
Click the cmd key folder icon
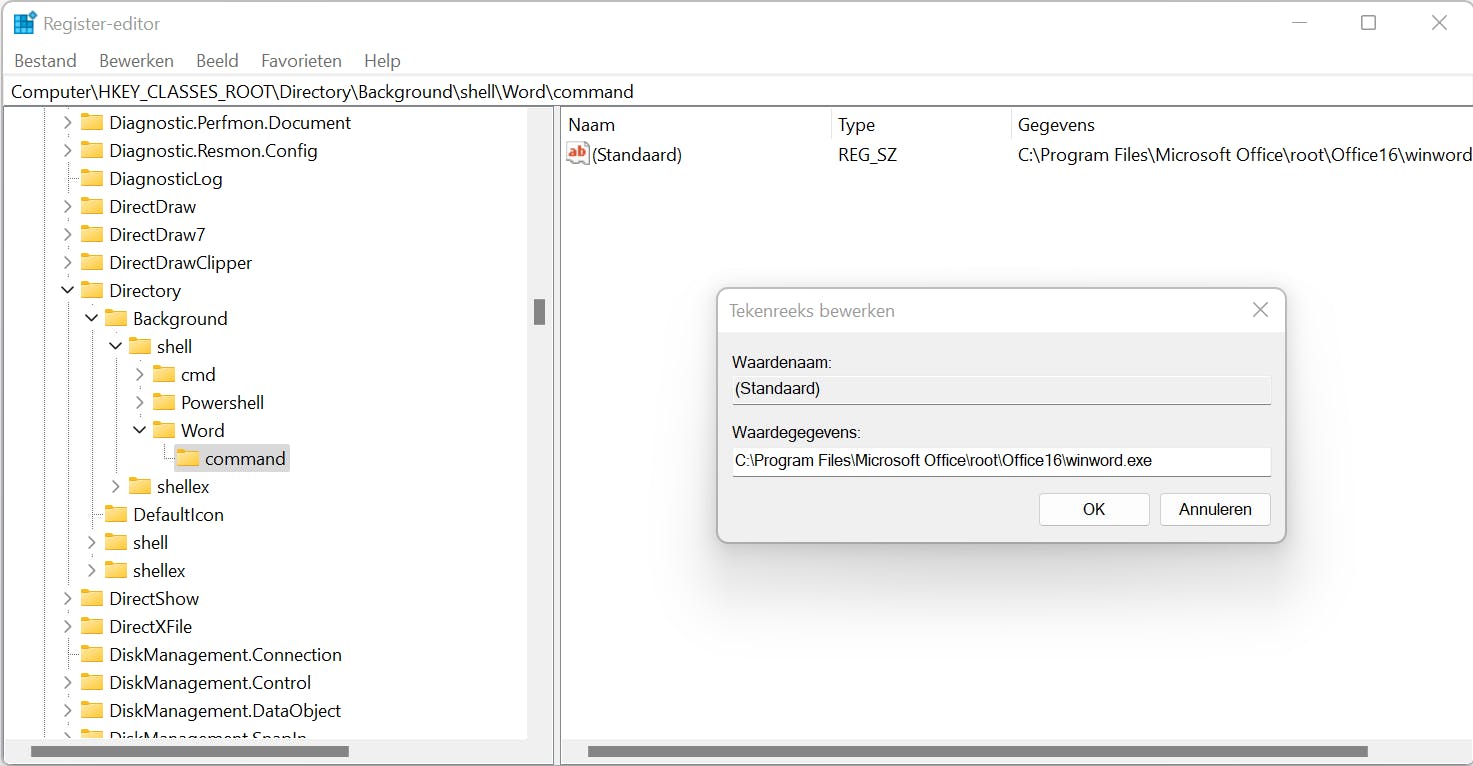tap(164, 375)
